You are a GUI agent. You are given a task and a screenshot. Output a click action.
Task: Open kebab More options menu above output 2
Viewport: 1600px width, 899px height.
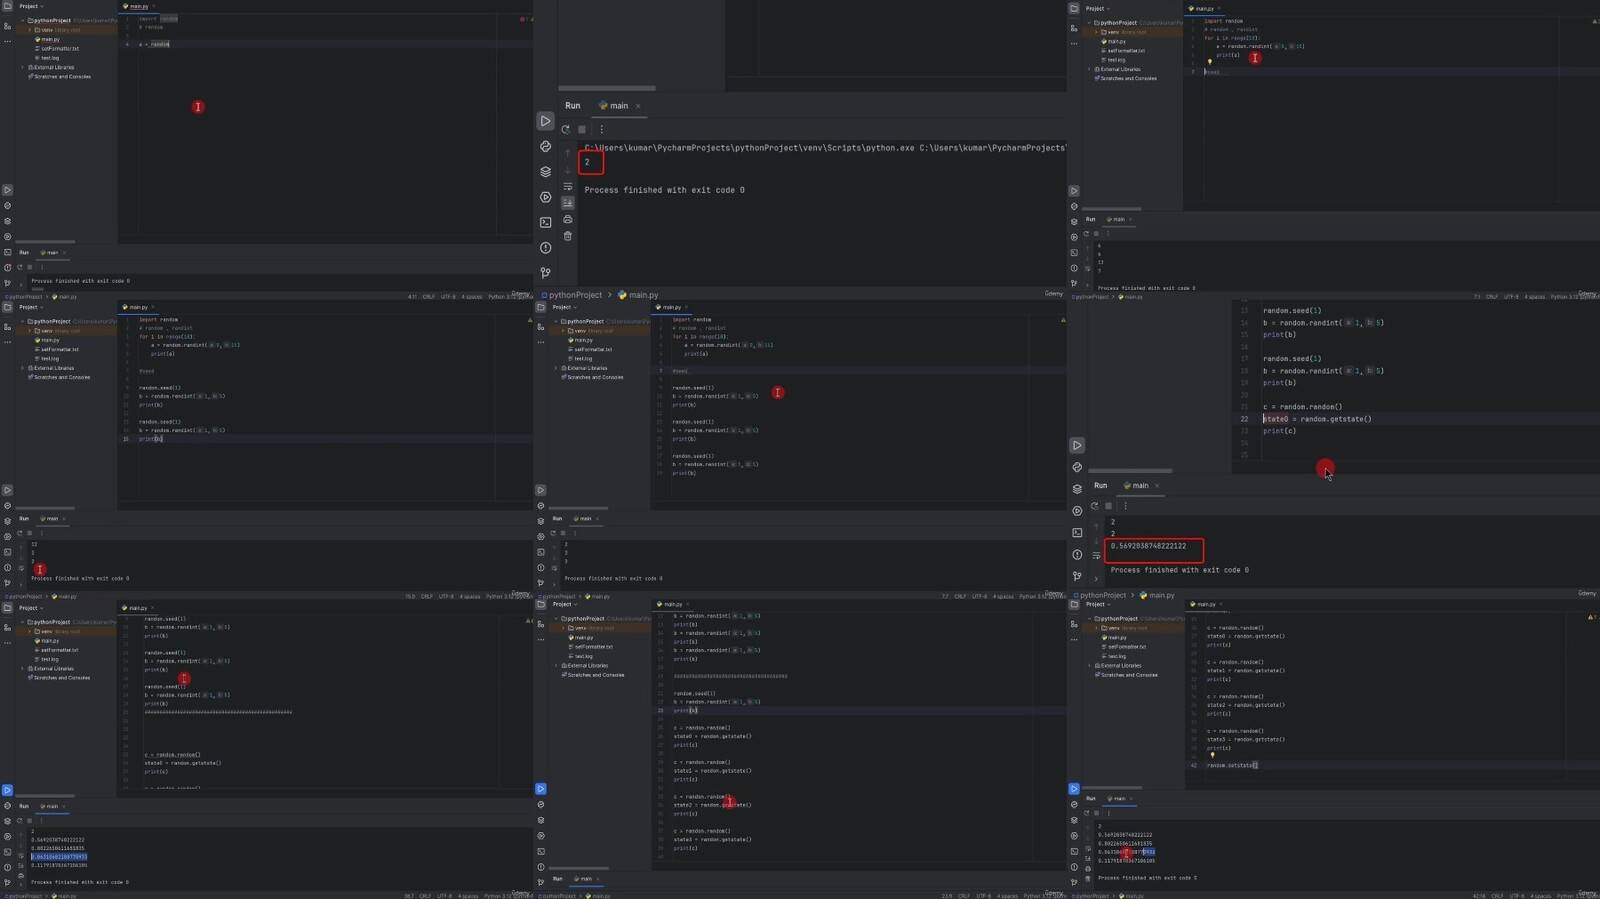(601, 129)
